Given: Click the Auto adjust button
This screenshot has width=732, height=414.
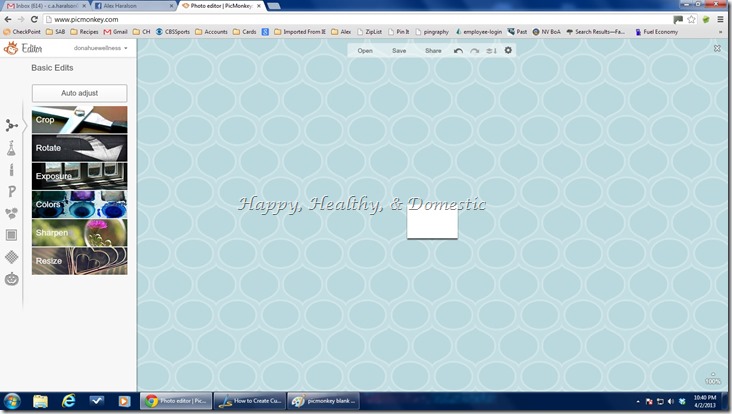Looking at the screenshot, I should pos(79,93).
